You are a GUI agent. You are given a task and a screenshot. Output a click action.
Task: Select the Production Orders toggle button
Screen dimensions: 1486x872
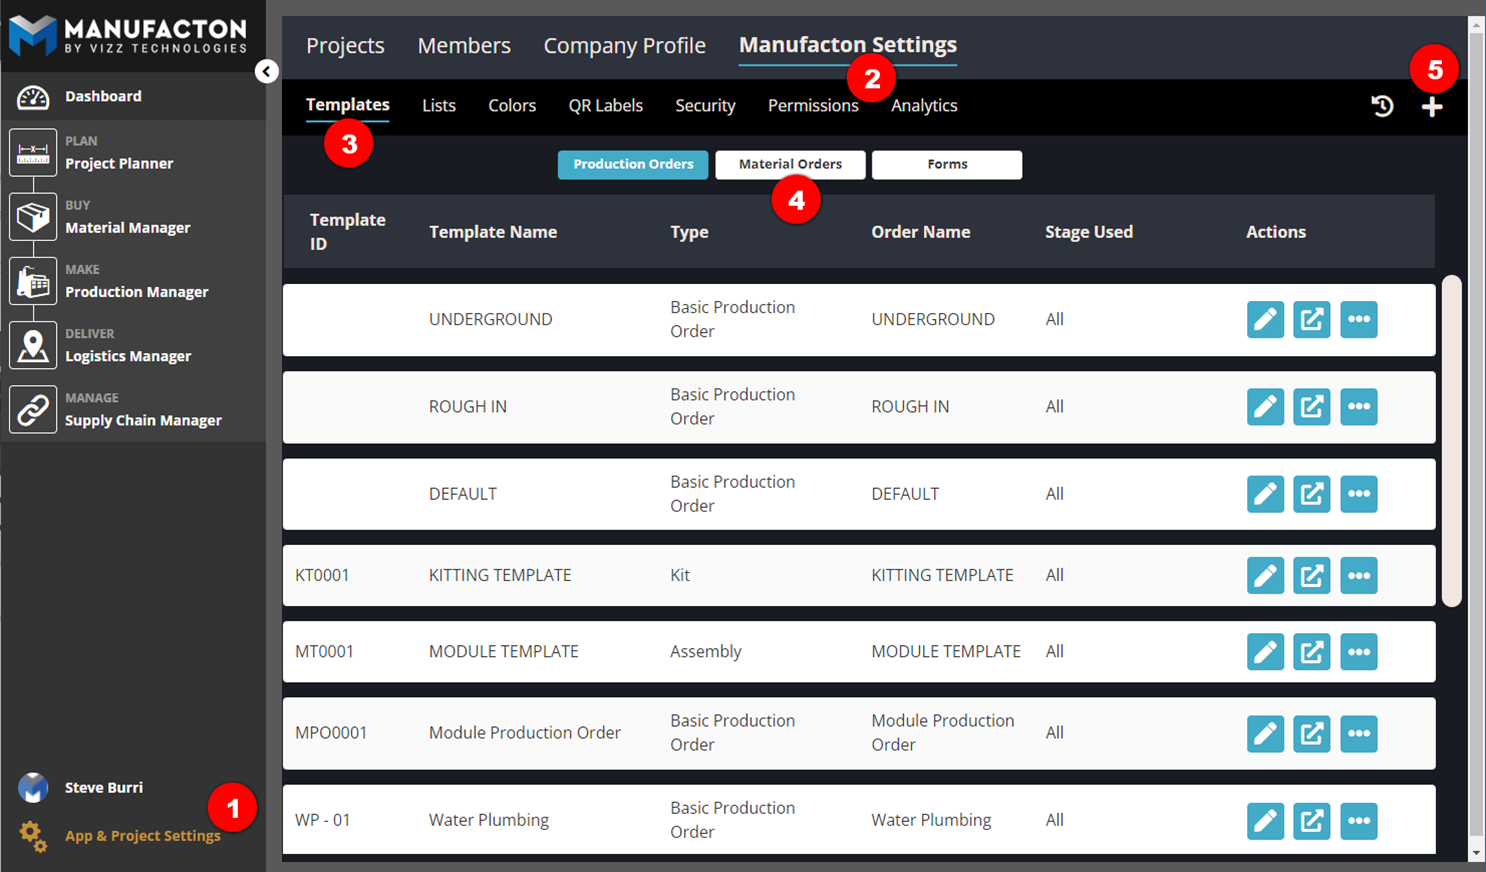(633, 165)
